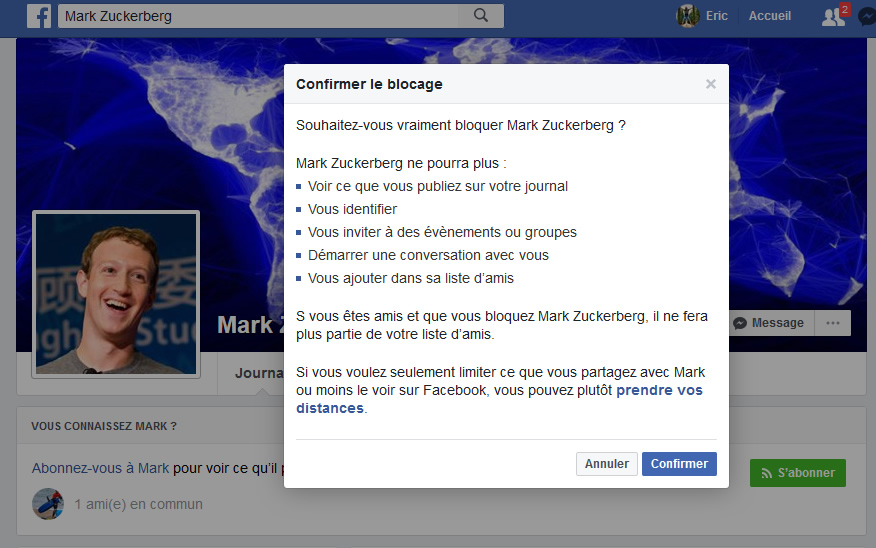Screen dimensions: 876x548
Task: Open friend requests icon with badge
Action: coord(834,16)
